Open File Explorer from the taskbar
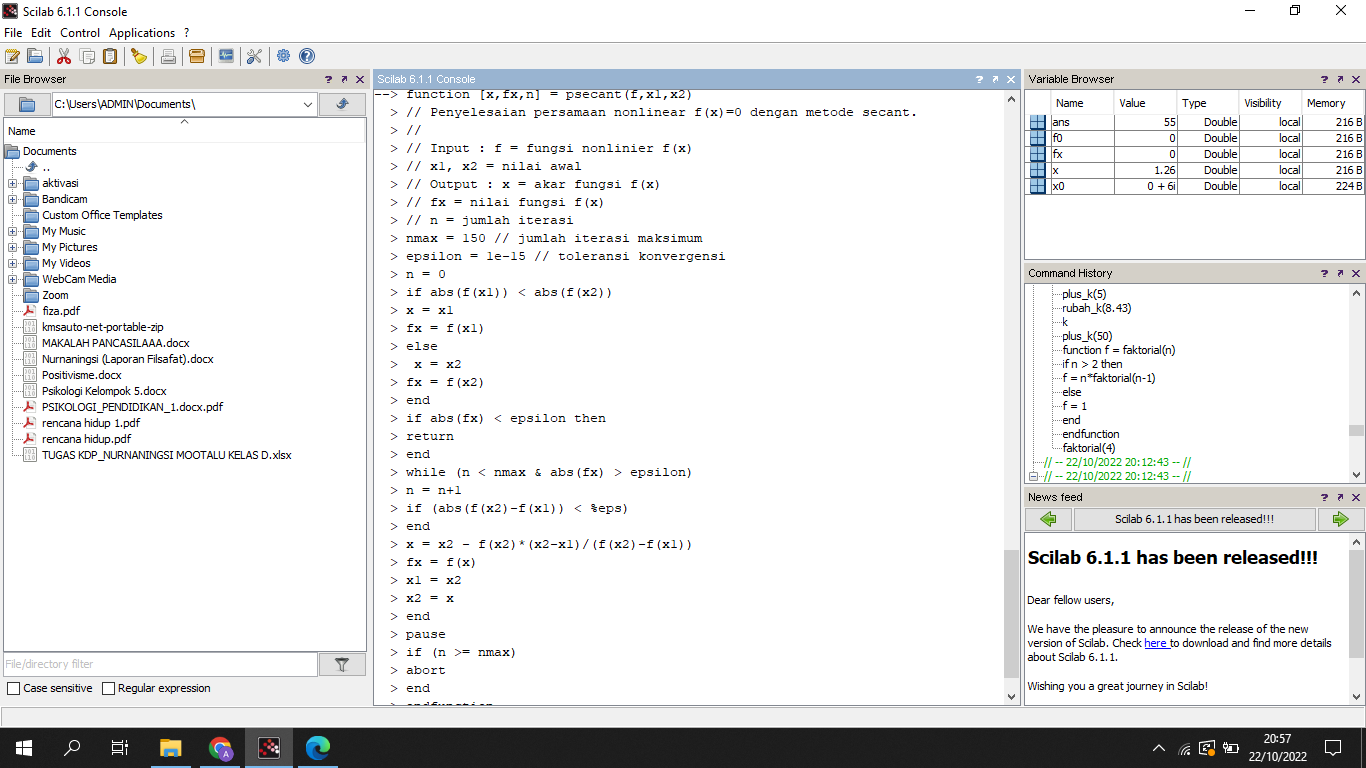The height and width of the screenshot is (768, 1366). click(171, 747)
